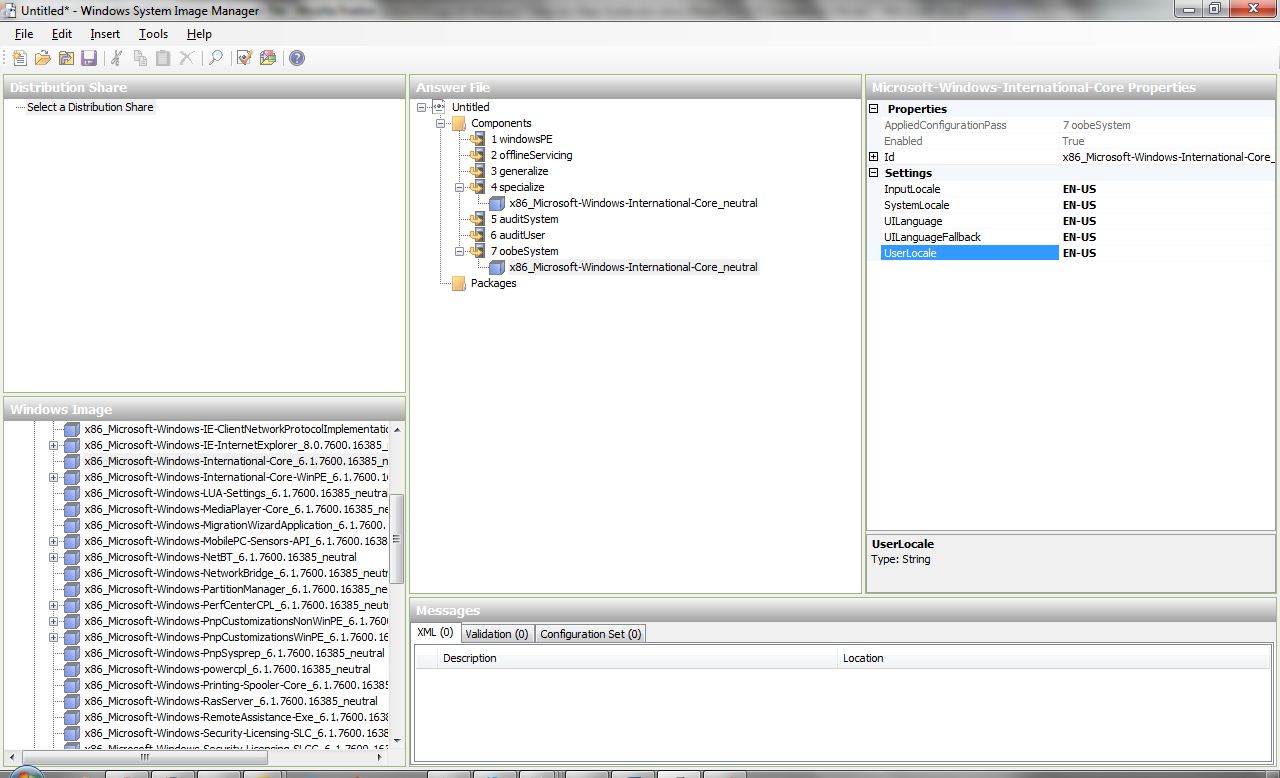Switch to the Validation (0) tab
1280x778 pixels.
[x=496, y=634]
